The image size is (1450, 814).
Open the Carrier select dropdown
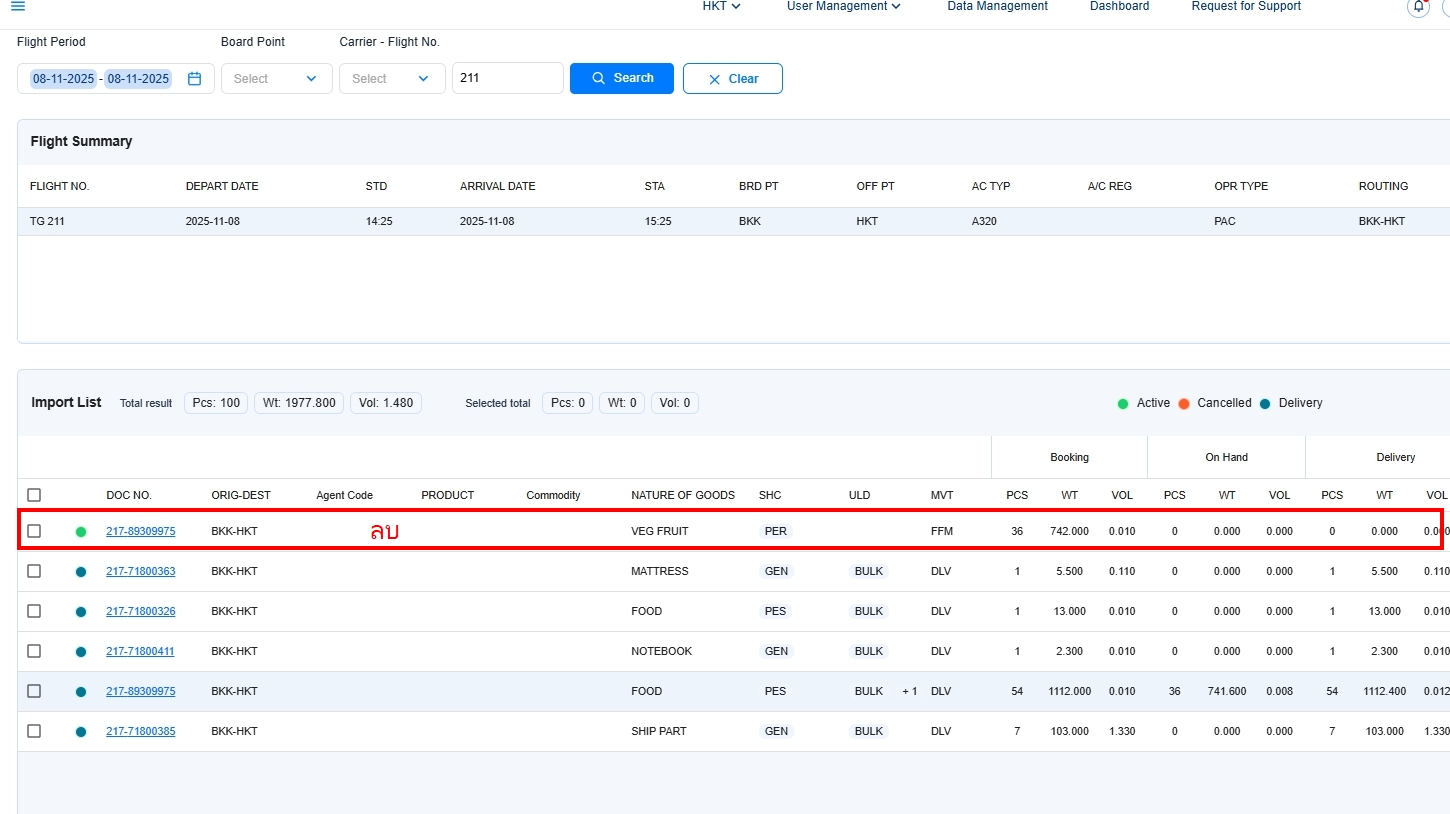pos(392,79)
